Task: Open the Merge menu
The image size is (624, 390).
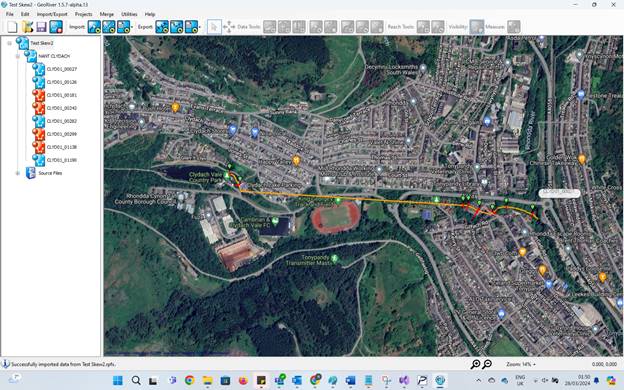Action: click(107, 14)
